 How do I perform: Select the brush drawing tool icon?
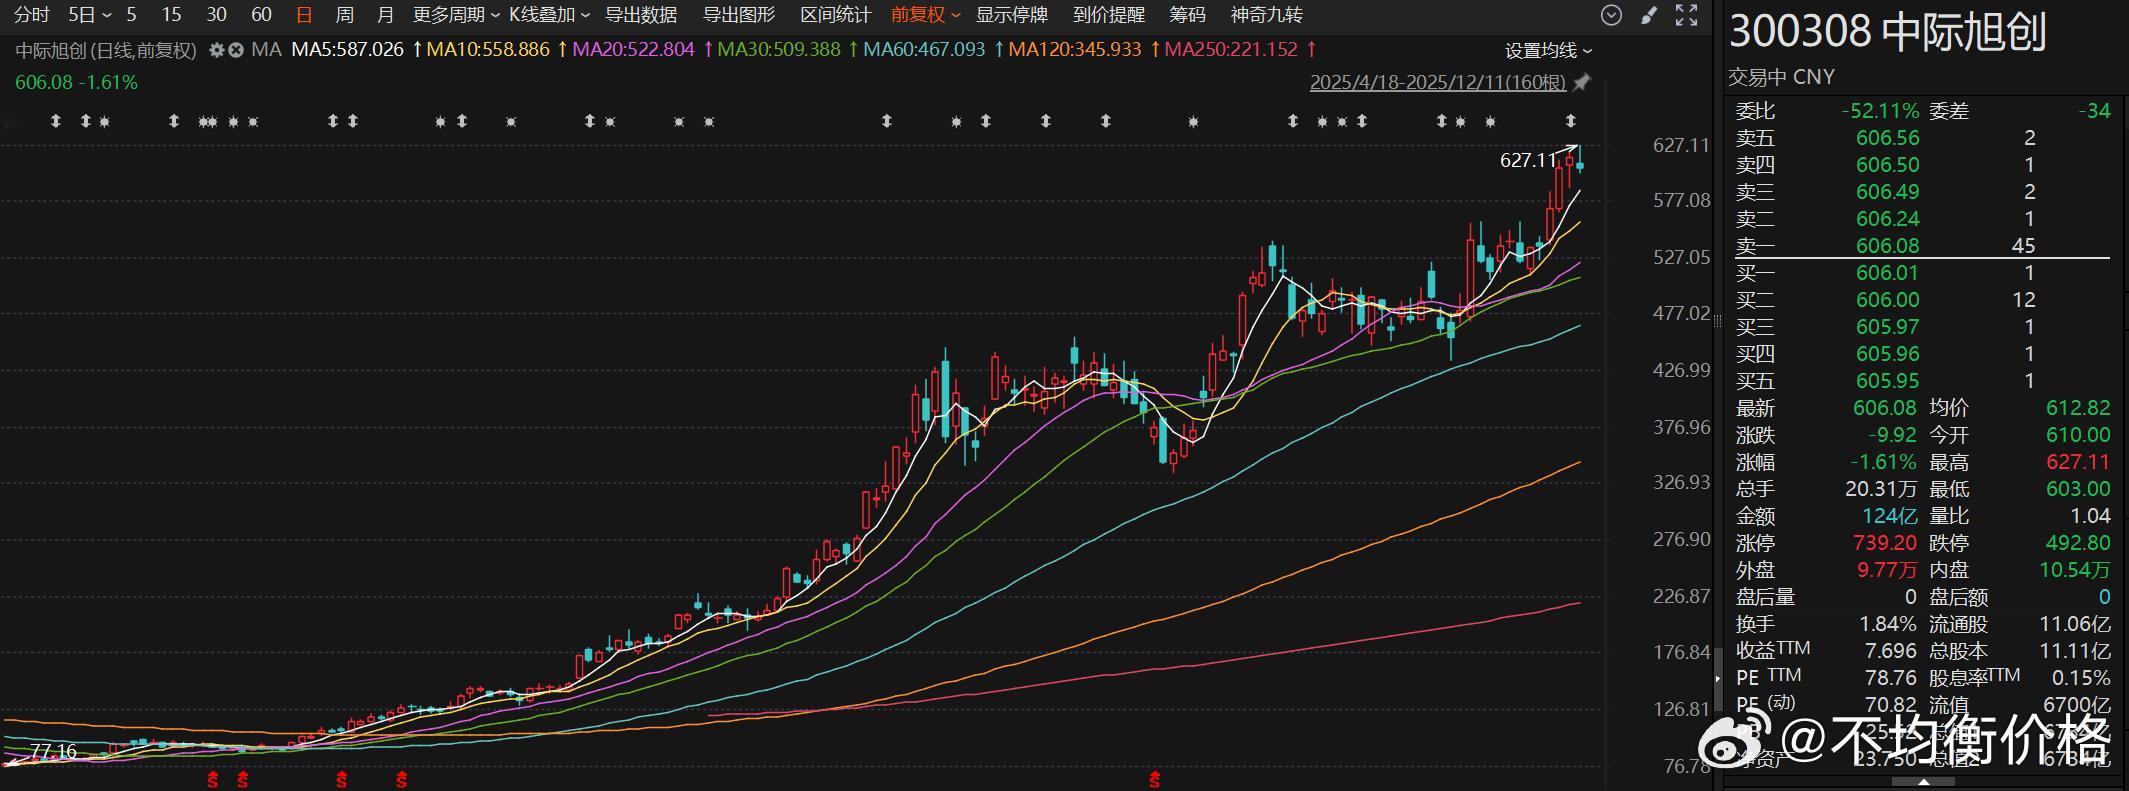coord(1649,15)
